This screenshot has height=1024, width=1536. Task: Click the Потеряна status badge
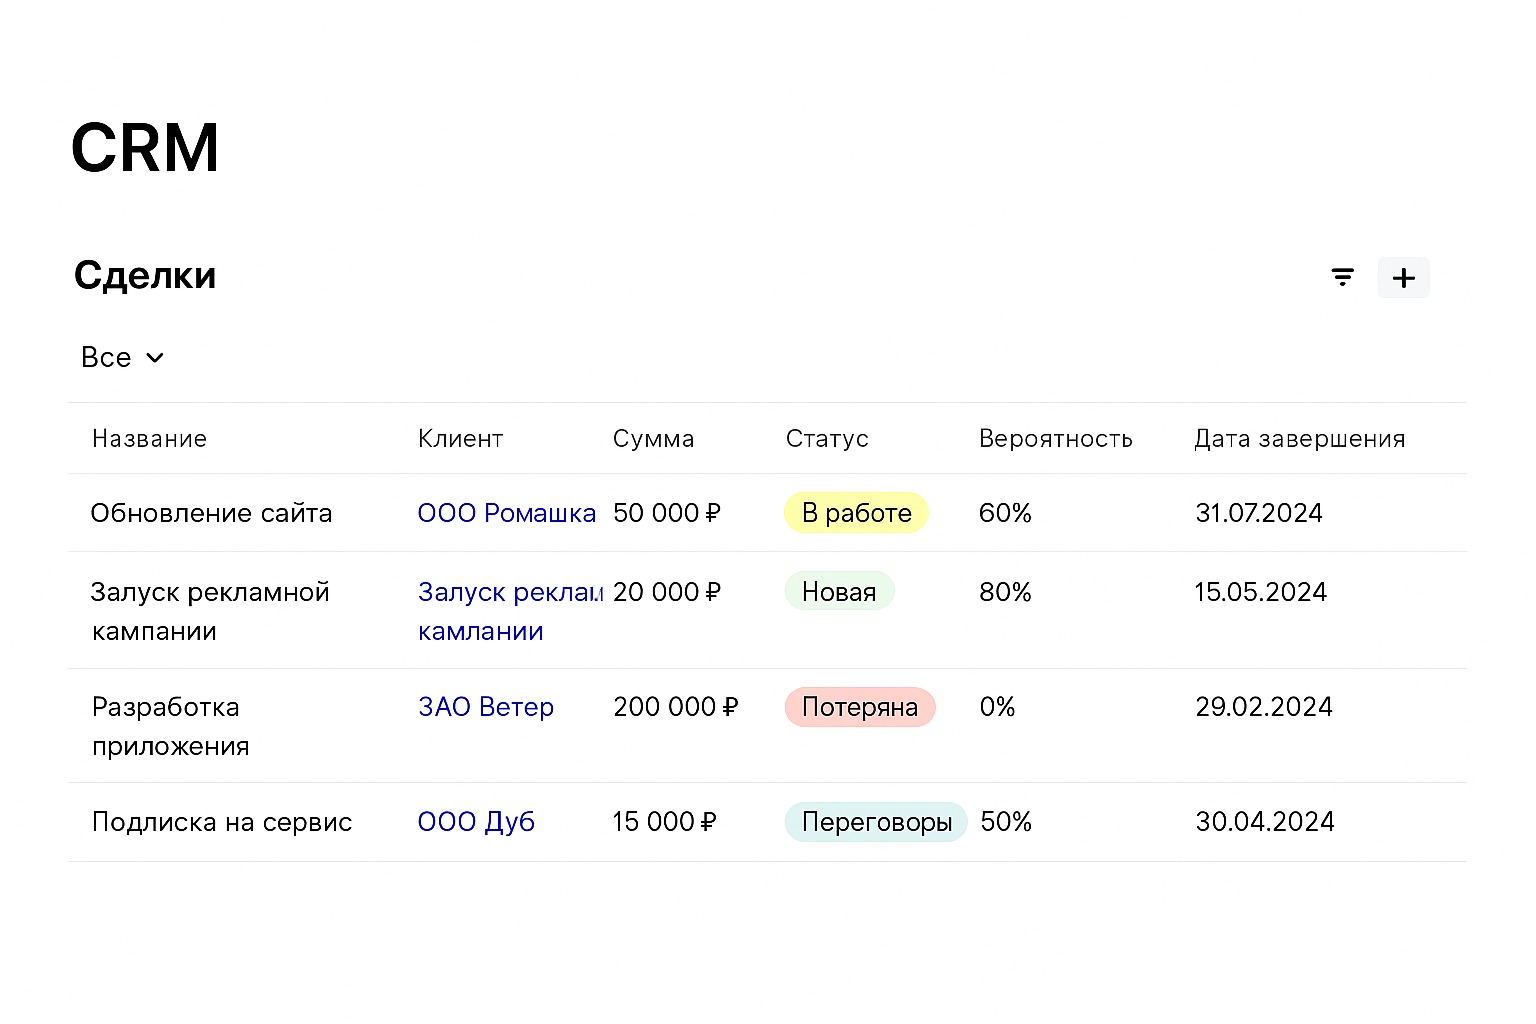click(x=860, y=707)
